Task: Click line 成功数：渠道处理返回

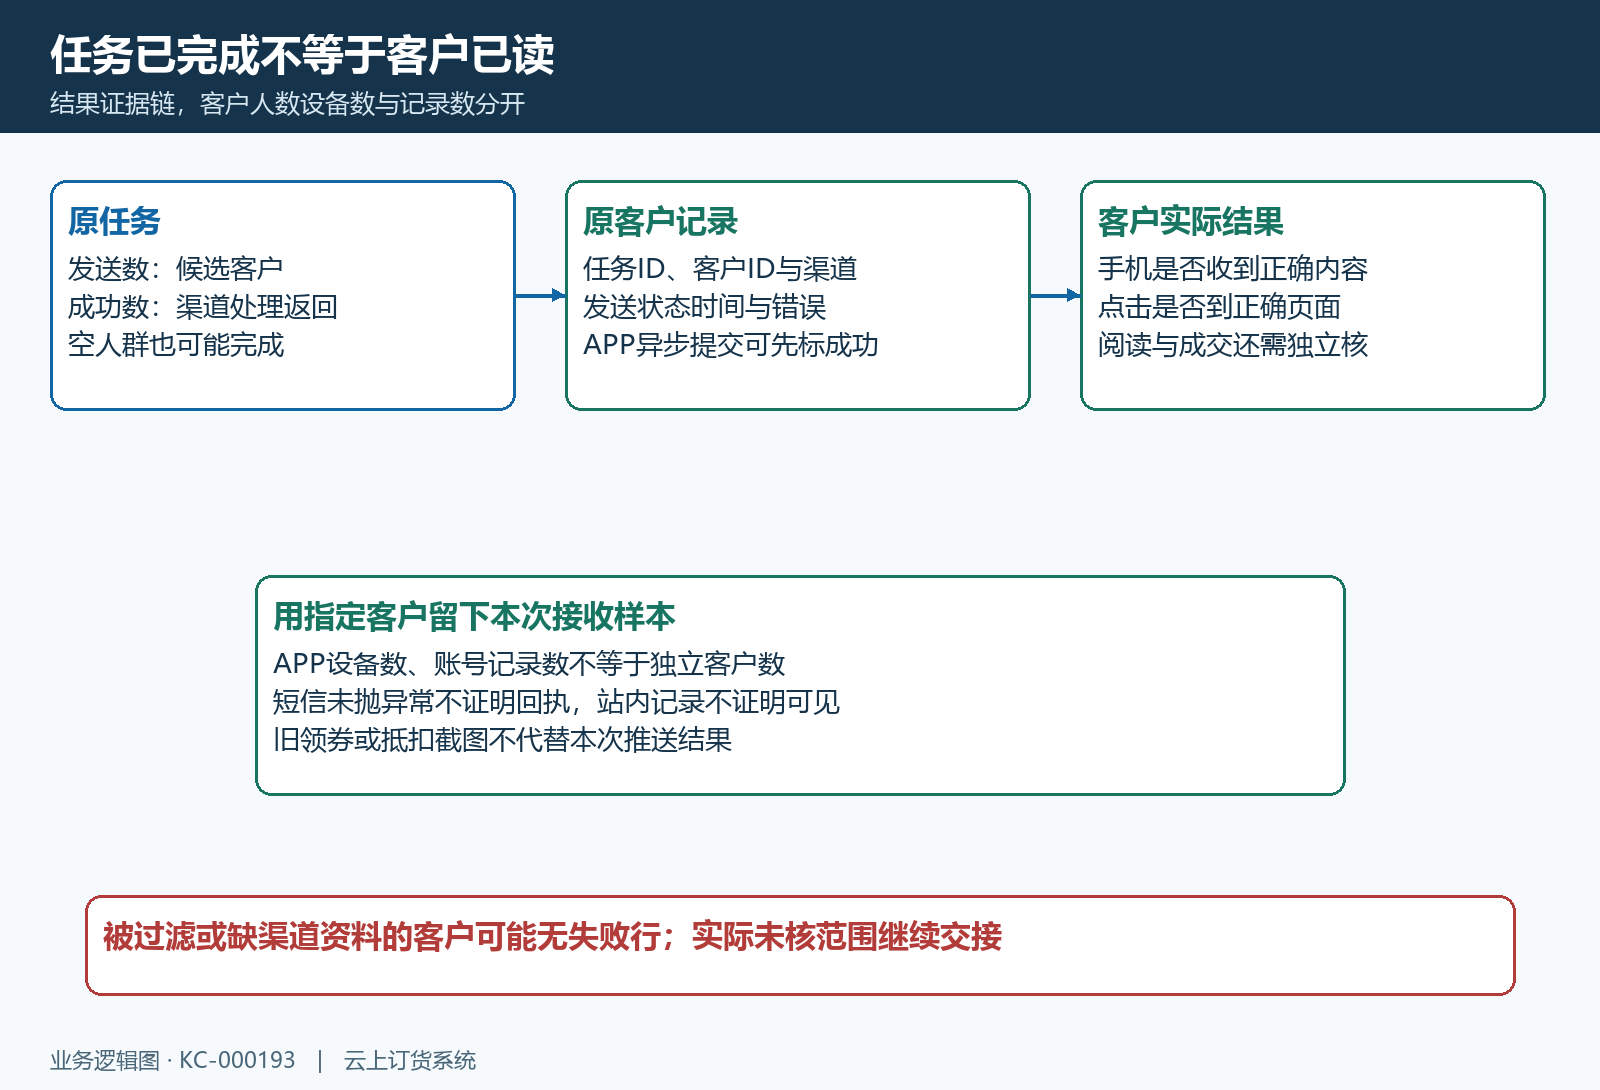Action: [203, 307]
